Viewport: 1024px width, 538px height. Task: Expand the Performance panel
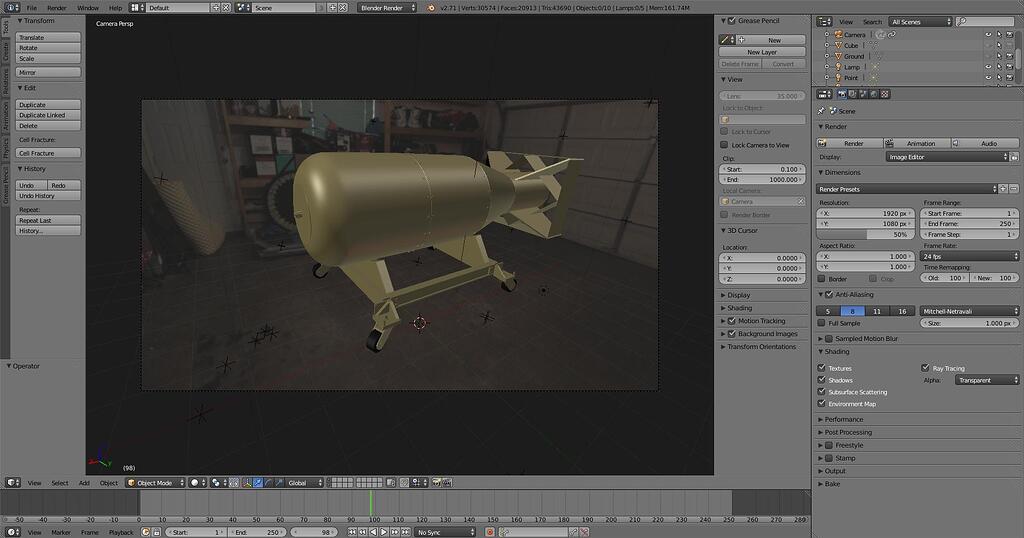[842, 419]
